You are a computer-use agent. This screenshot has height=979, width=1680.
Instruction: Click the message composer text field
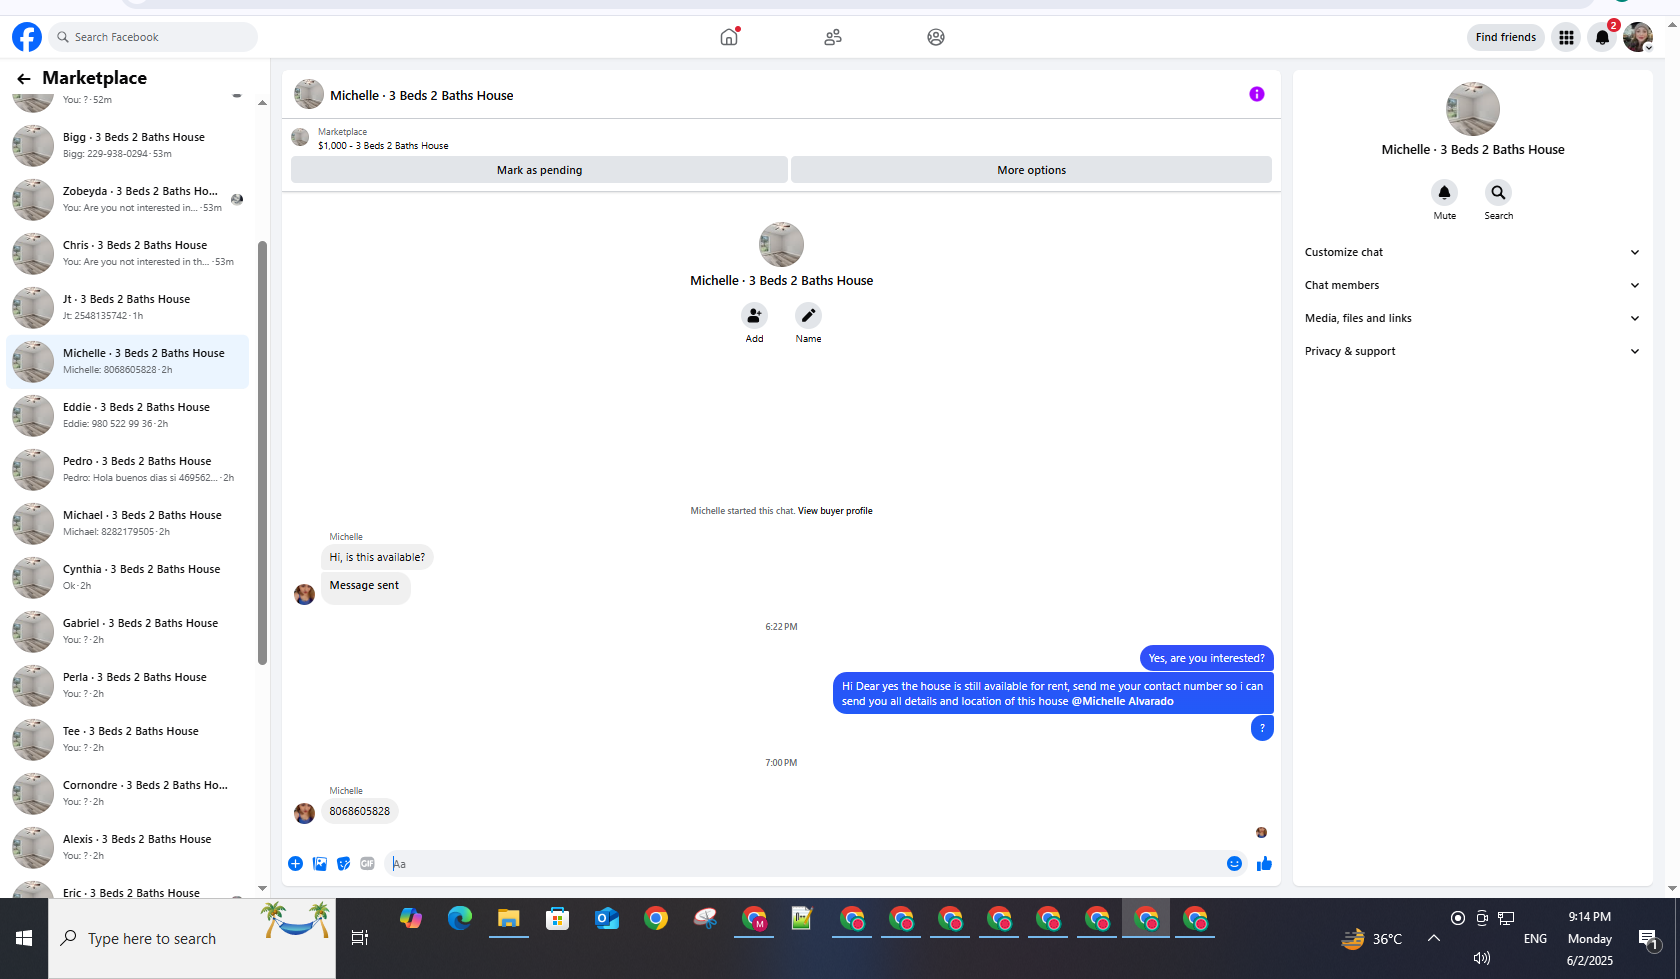[805, 864]
